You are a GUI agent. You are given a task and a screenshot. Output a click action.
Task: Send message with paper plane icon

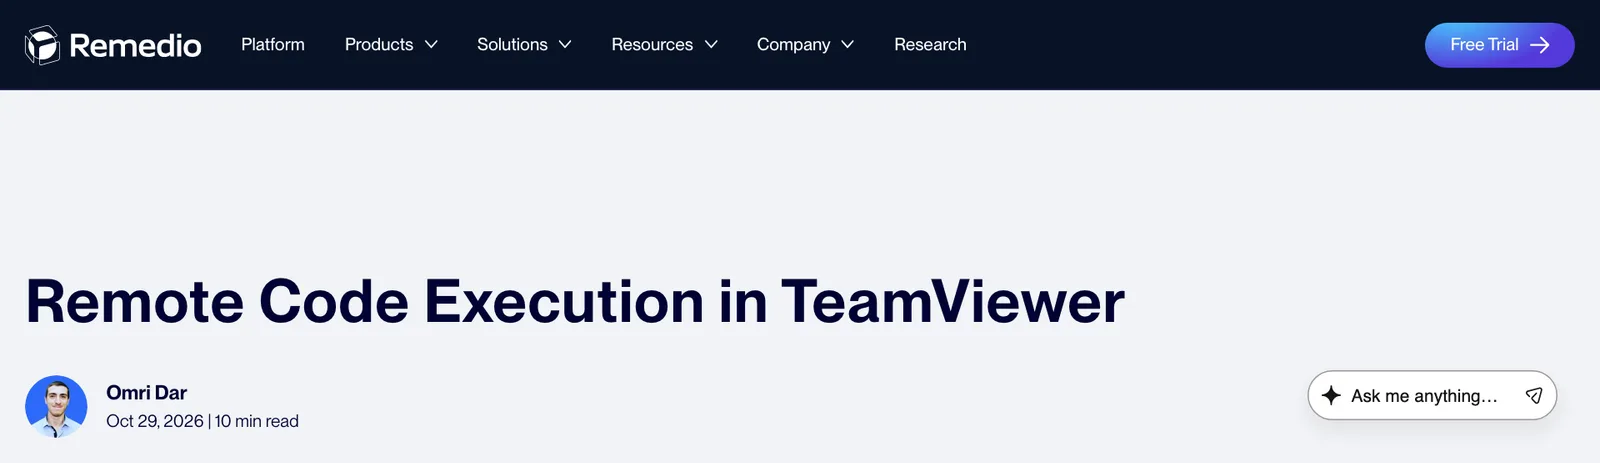1534,395
